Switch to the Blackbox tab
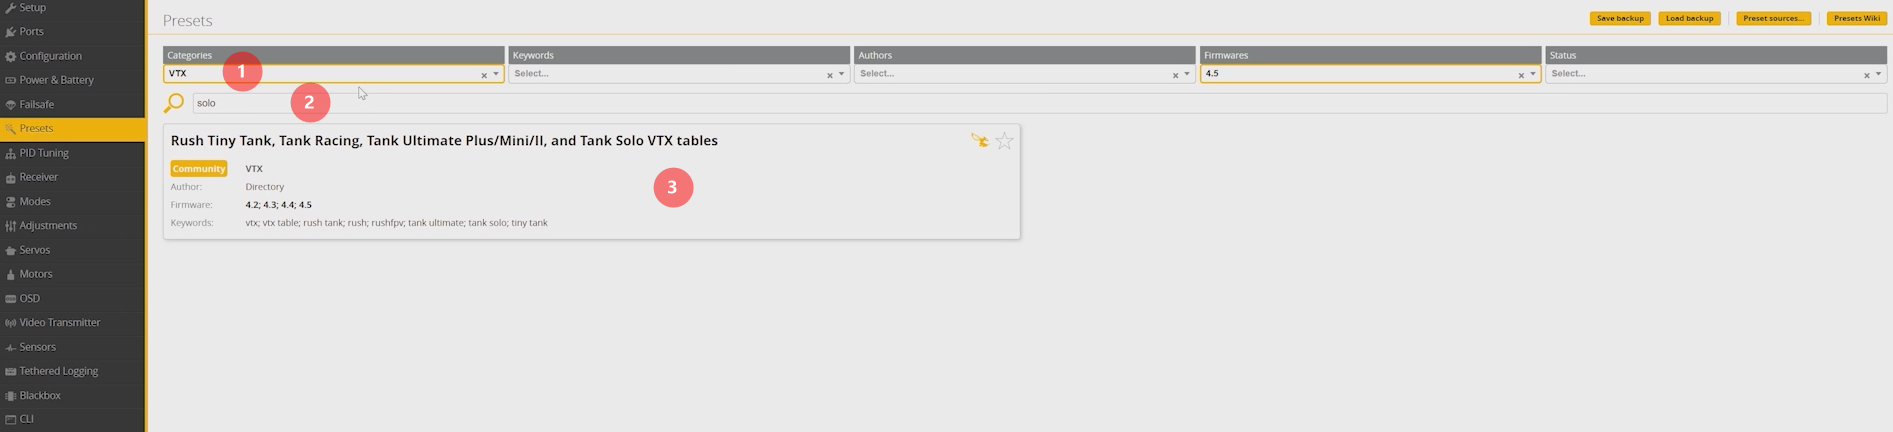The image size is (1893, 432). [40, 396]
